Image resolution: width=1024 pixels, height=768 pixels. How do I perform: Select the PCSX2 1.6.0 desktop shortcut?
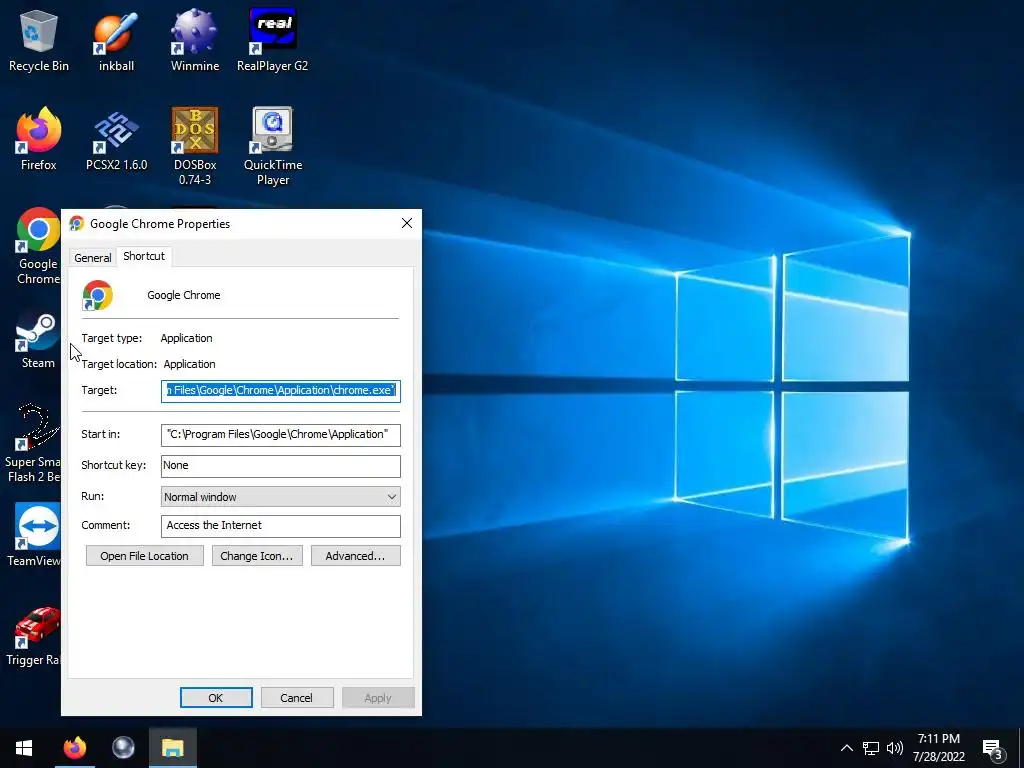tap(116, 139)
